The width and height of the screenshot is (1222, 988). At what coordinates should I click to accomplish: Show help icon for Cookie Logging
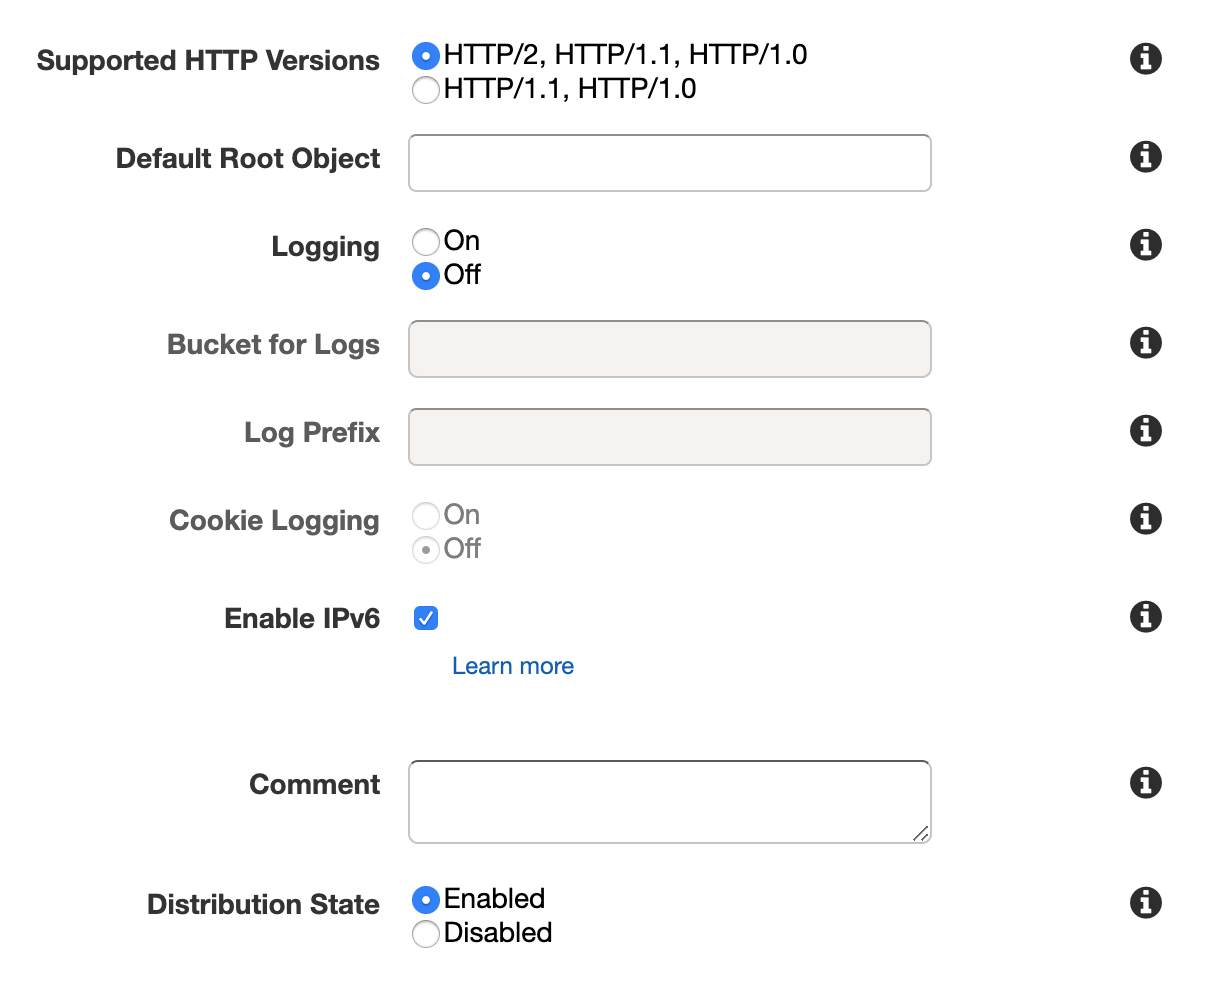point(1146,519)
